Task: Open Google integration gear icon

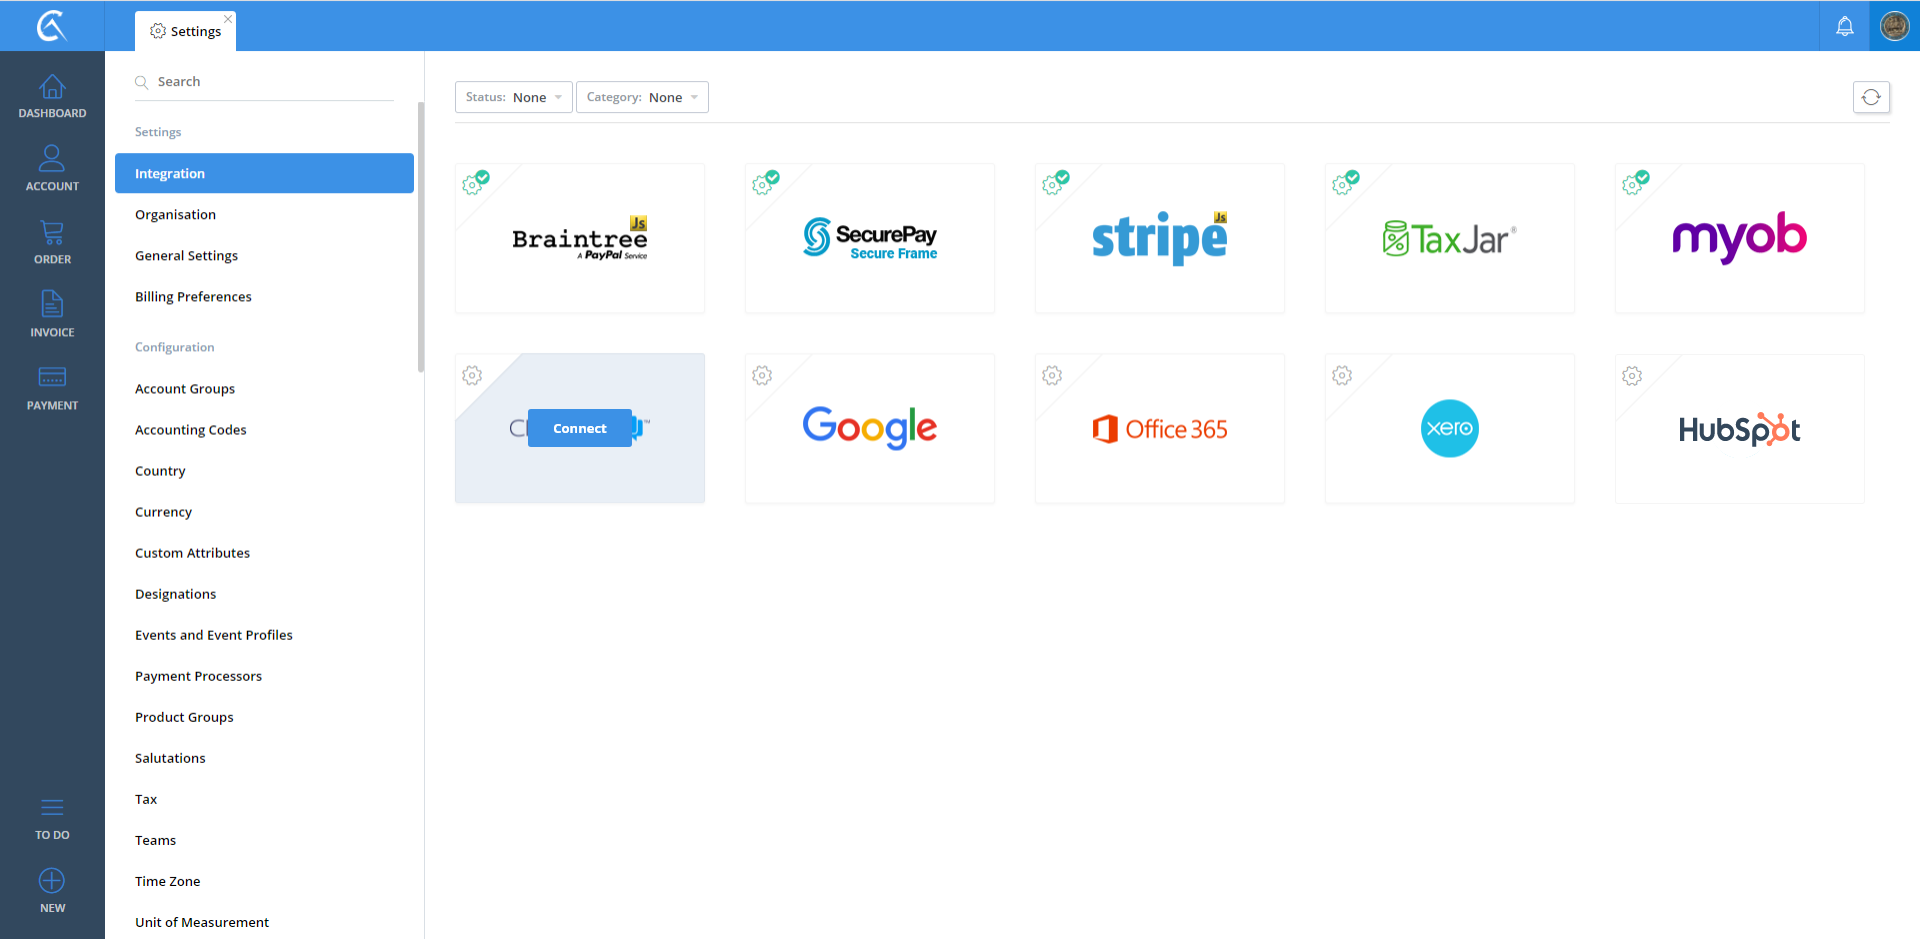Action: pyautogui.click(x=762, y=375)
